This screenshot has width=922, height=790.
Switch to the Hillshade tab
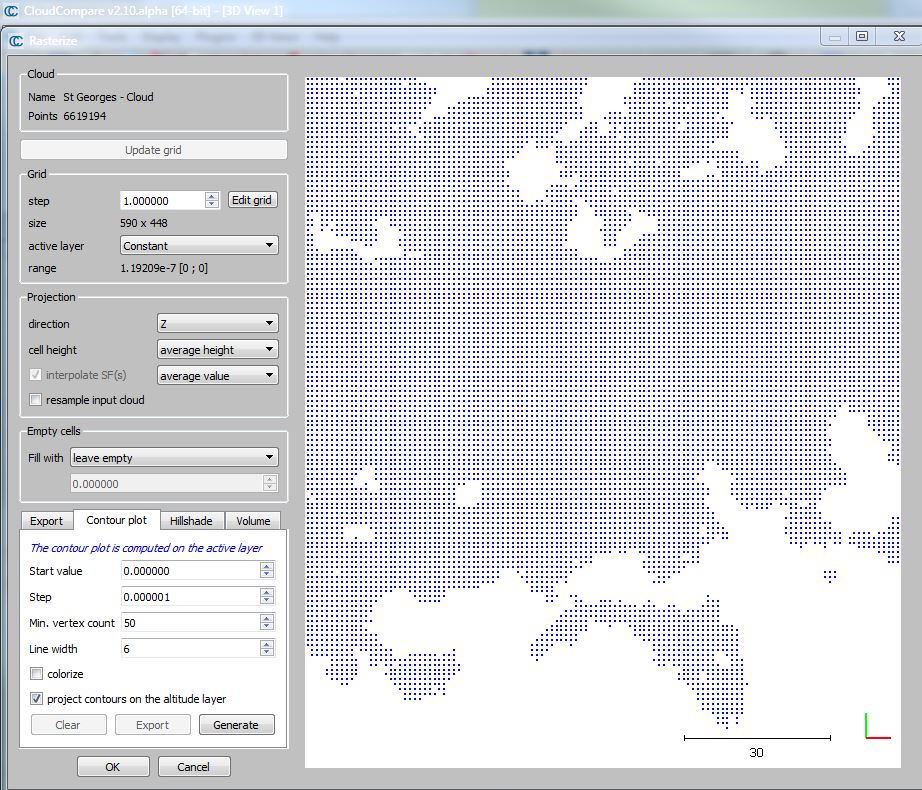click(x=190, y=521)
